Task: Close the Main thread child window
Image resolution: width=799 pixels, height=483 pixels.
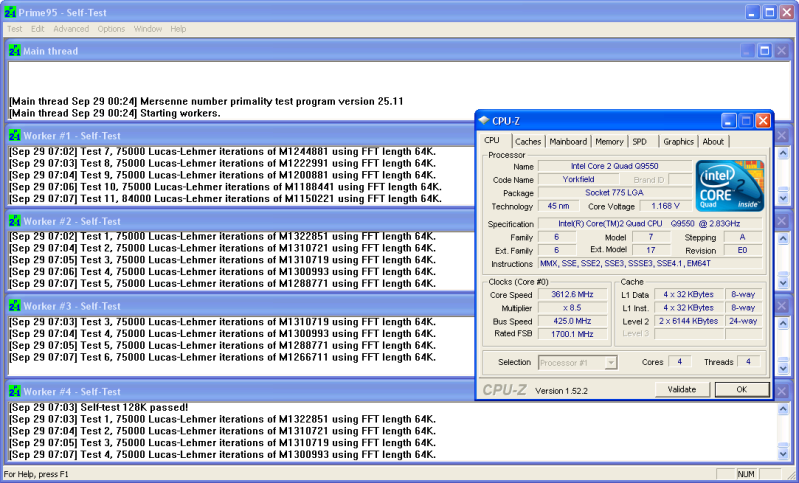Action: (781, 50)
